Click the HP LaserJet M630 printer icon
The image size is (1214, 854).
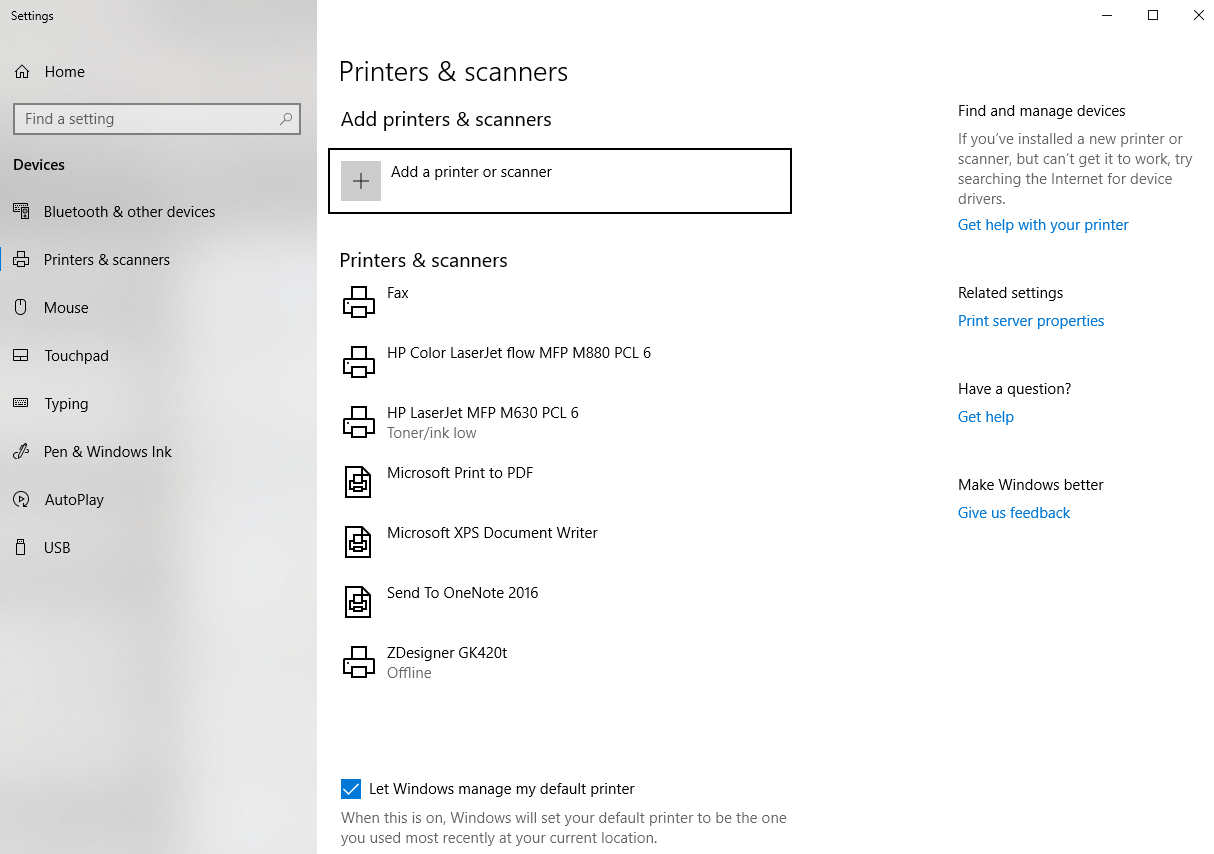[x=359, y=422]
